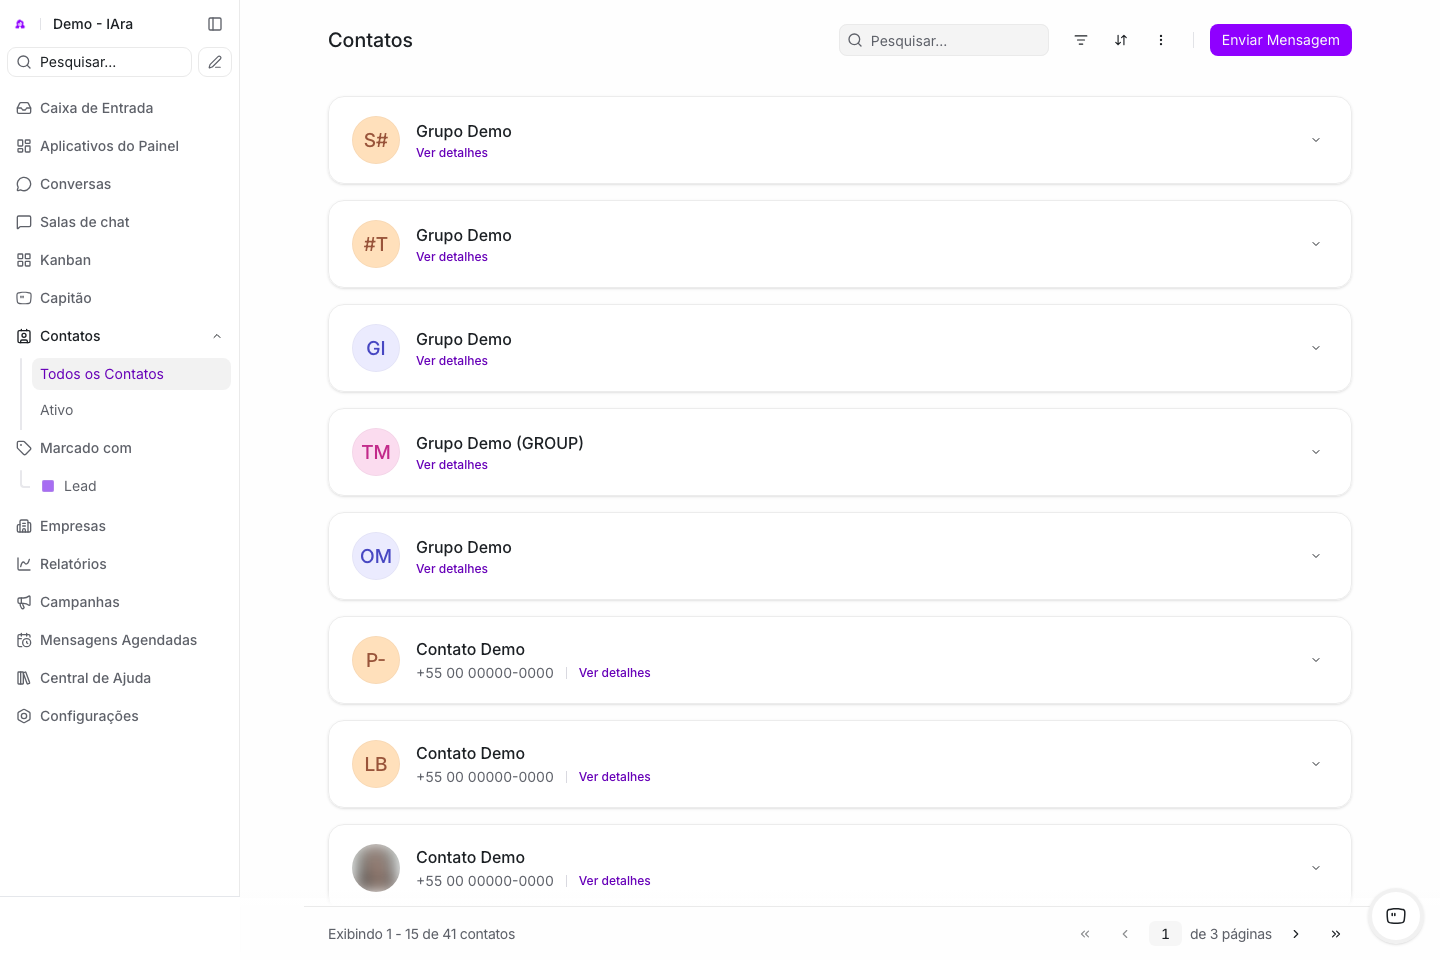Click the compose pencil icon

coord(215,62)
